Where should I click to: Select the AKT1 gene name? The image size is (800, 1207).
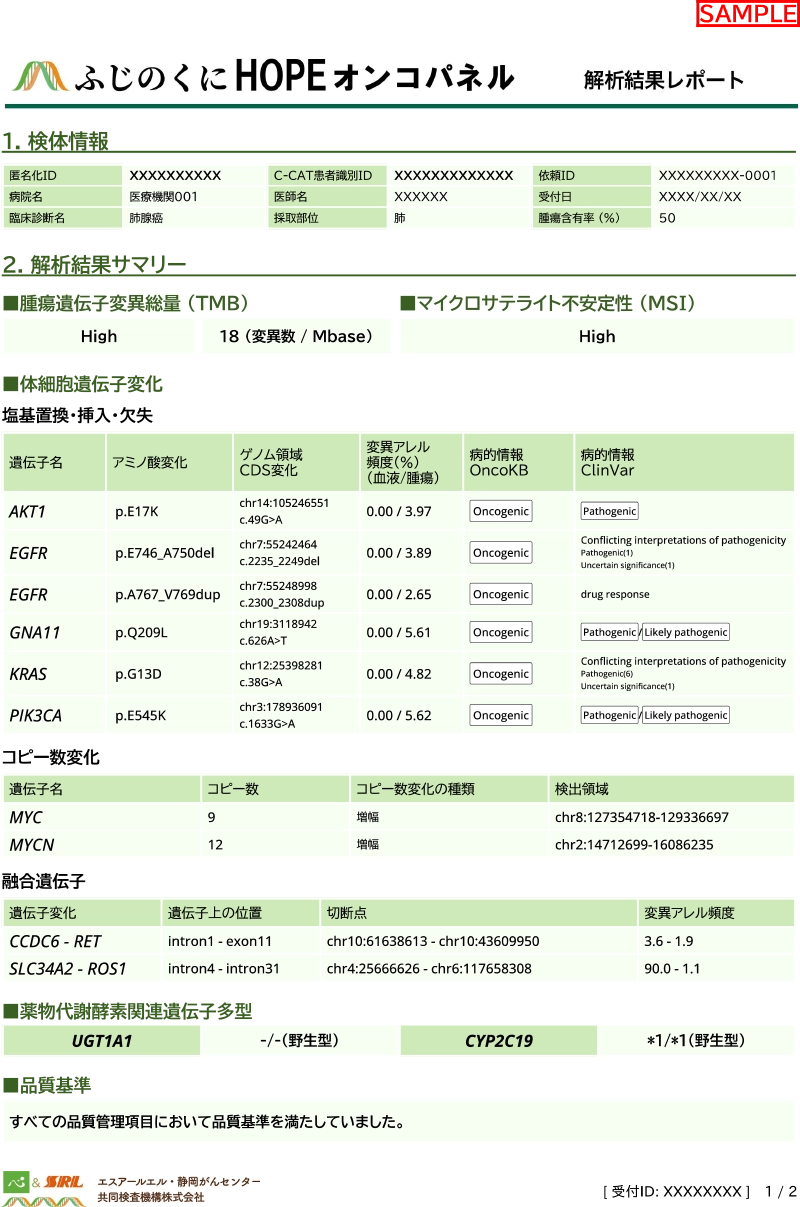click(28, 511)
